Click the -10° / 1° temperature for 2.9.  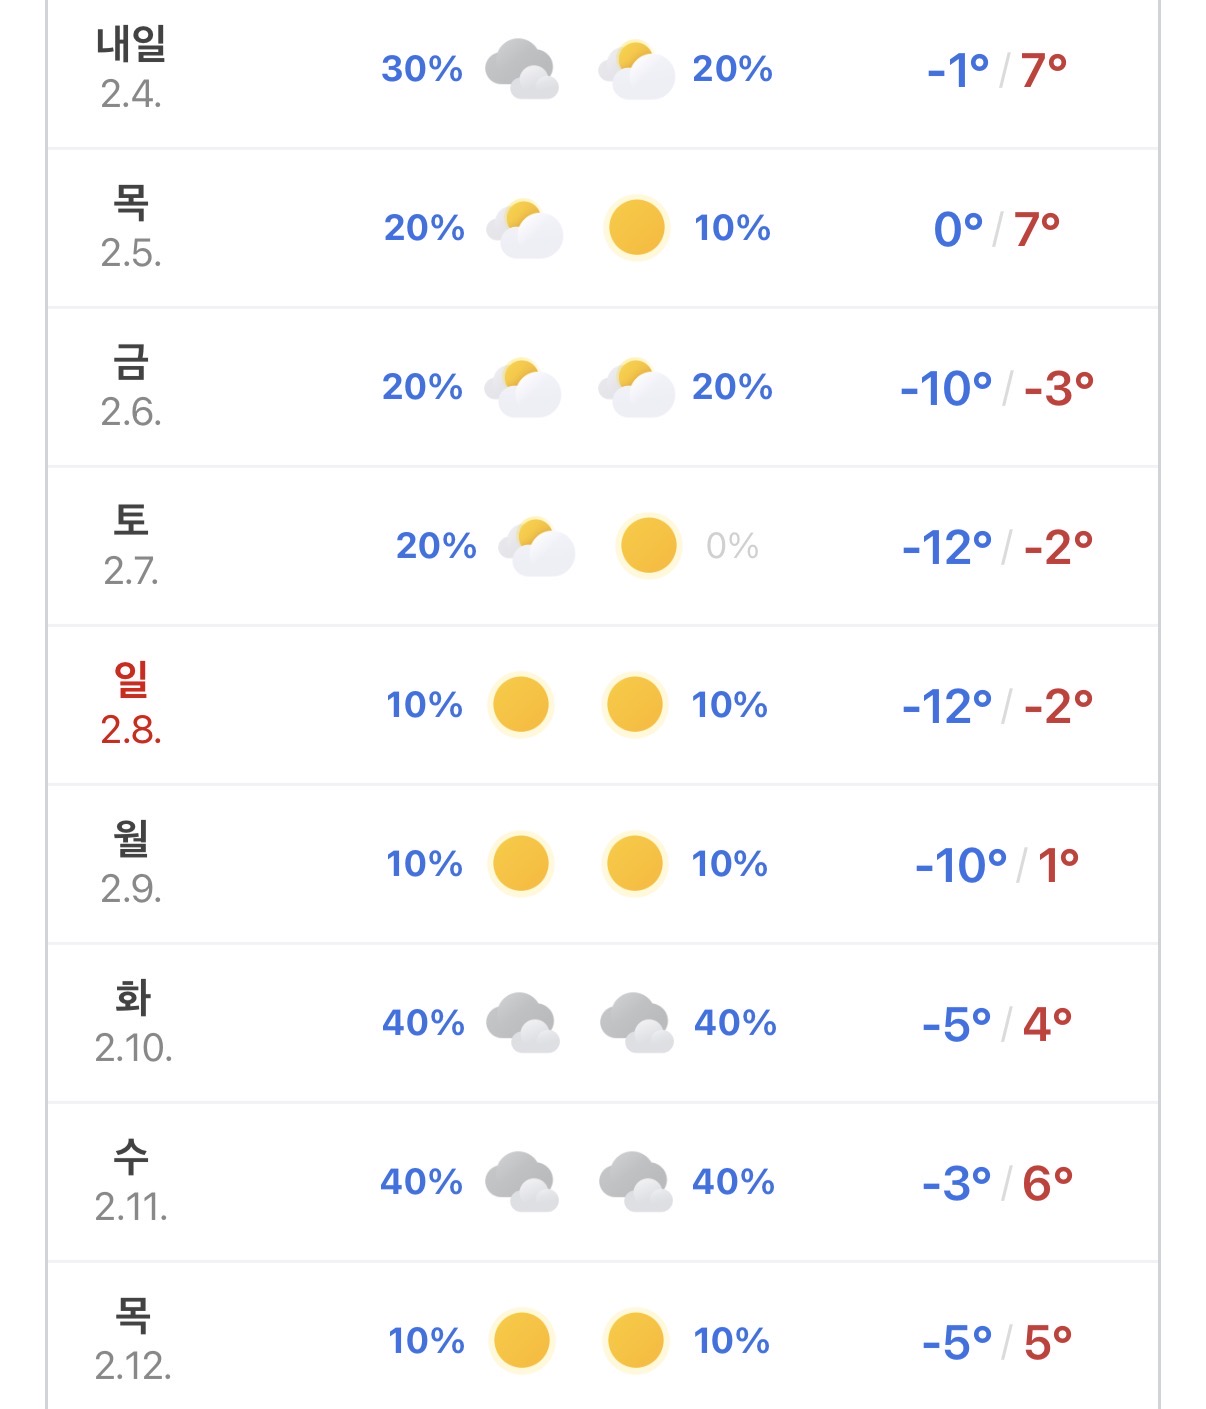[x=997, y=865]
